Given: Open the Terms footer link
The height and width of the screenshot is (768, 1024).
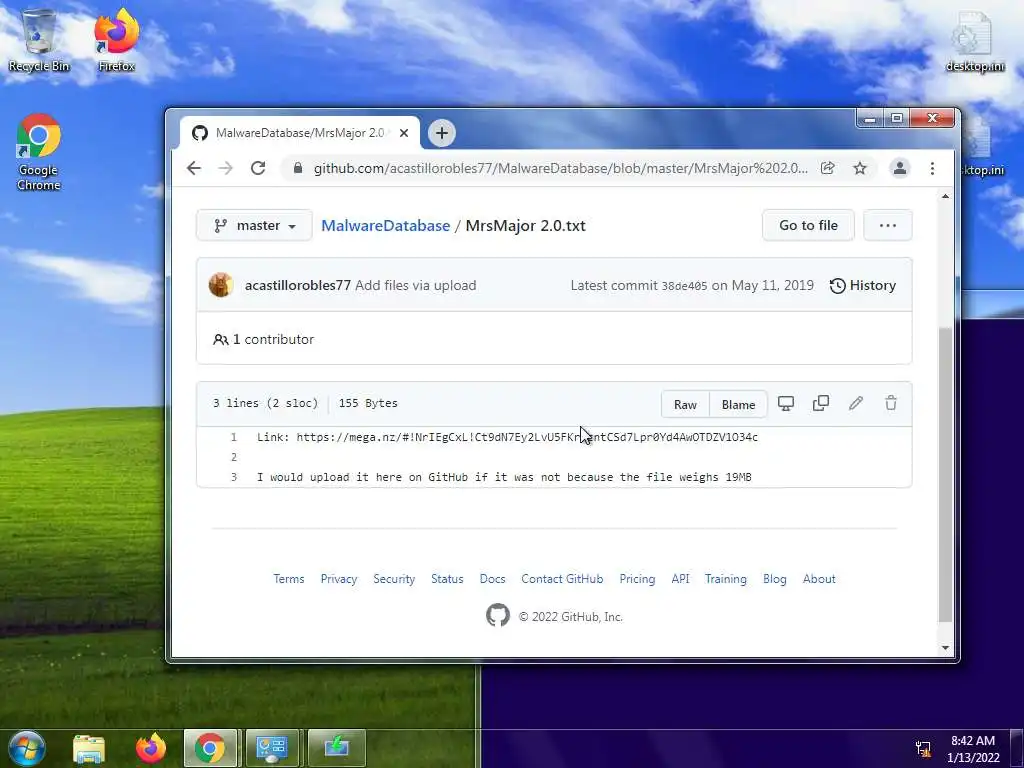Looking at the screenshot, I should (x=289, y=579).
